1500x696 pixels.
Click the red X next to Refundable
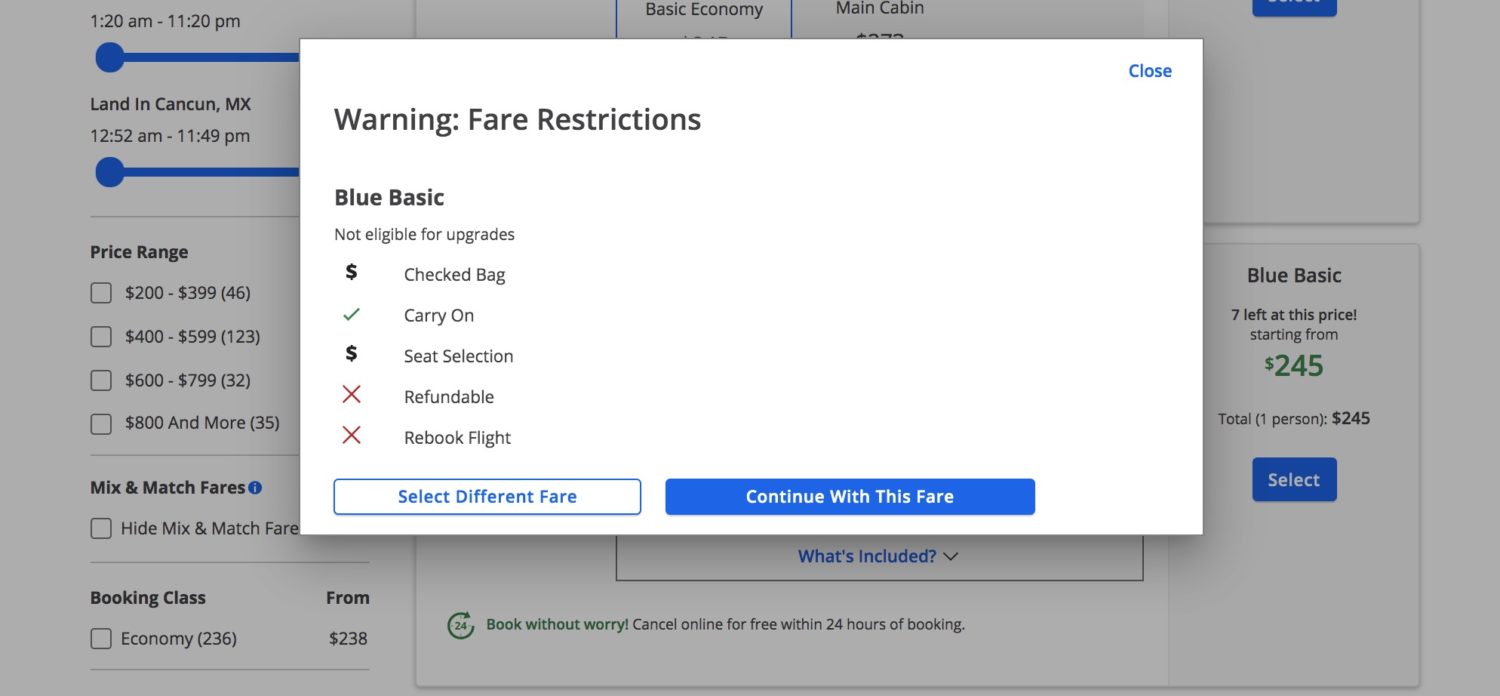(351, 394)
